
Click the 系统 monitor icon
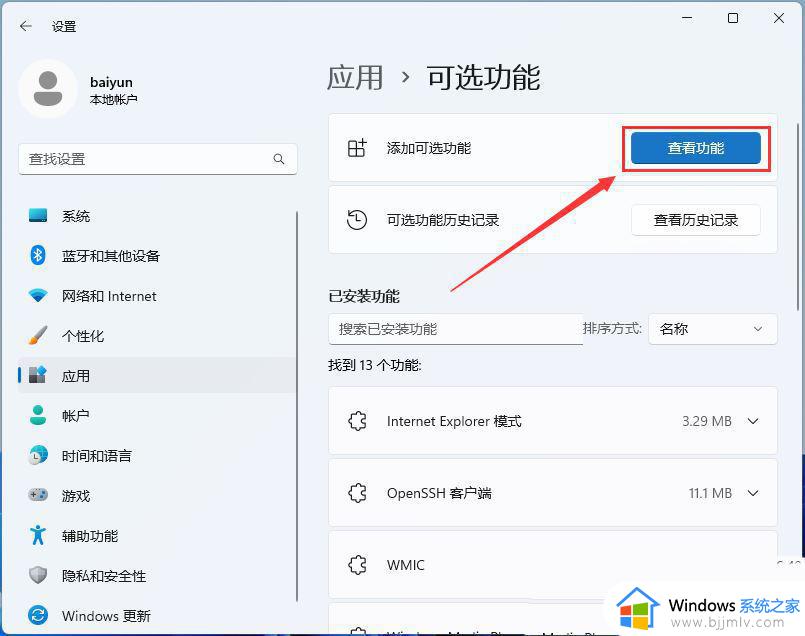coord(38,216)
